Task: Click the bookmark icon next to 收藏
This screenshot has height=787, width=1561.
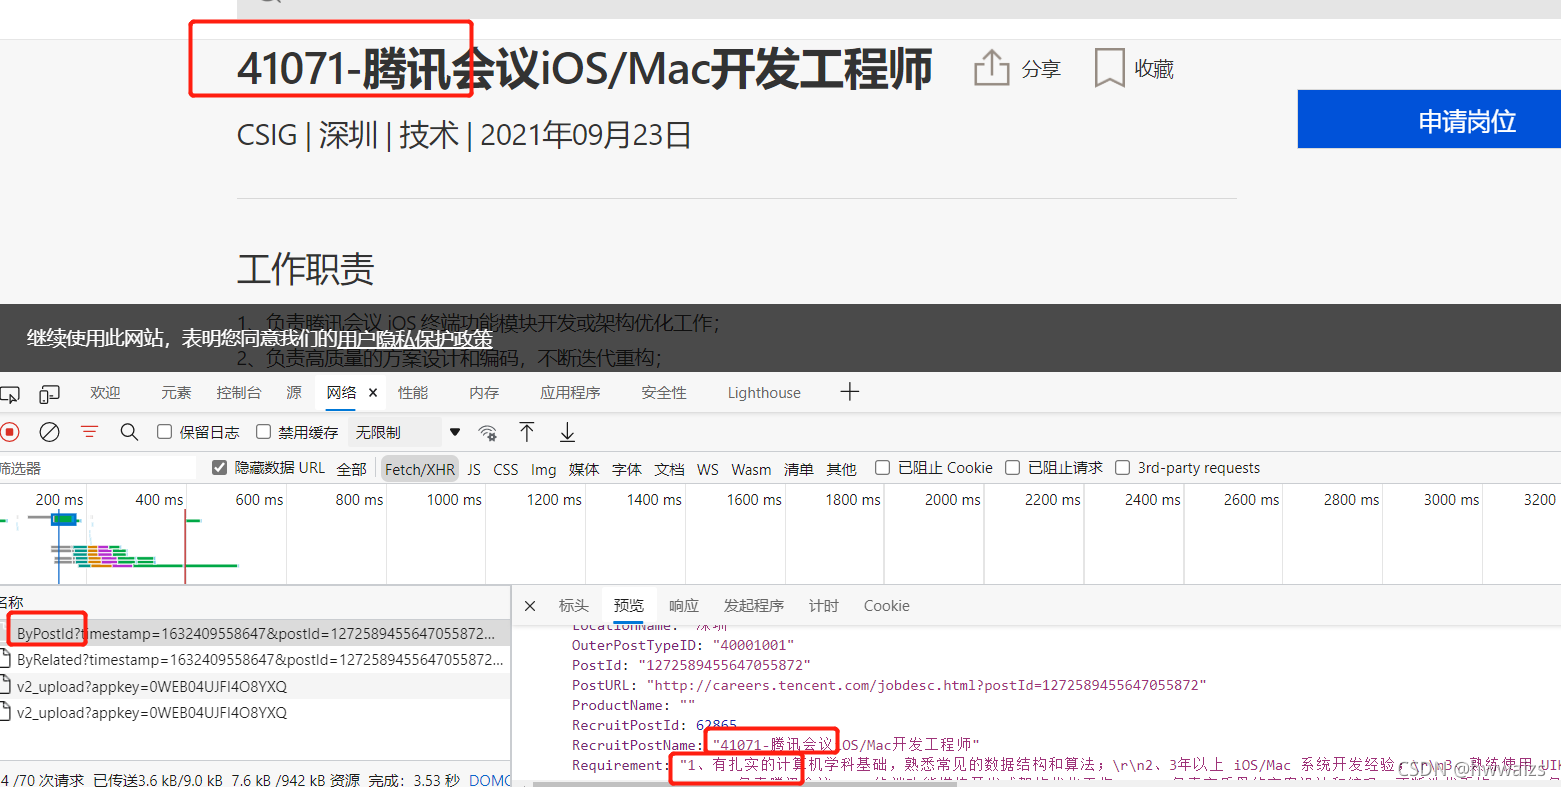Action: (1109, 68)
